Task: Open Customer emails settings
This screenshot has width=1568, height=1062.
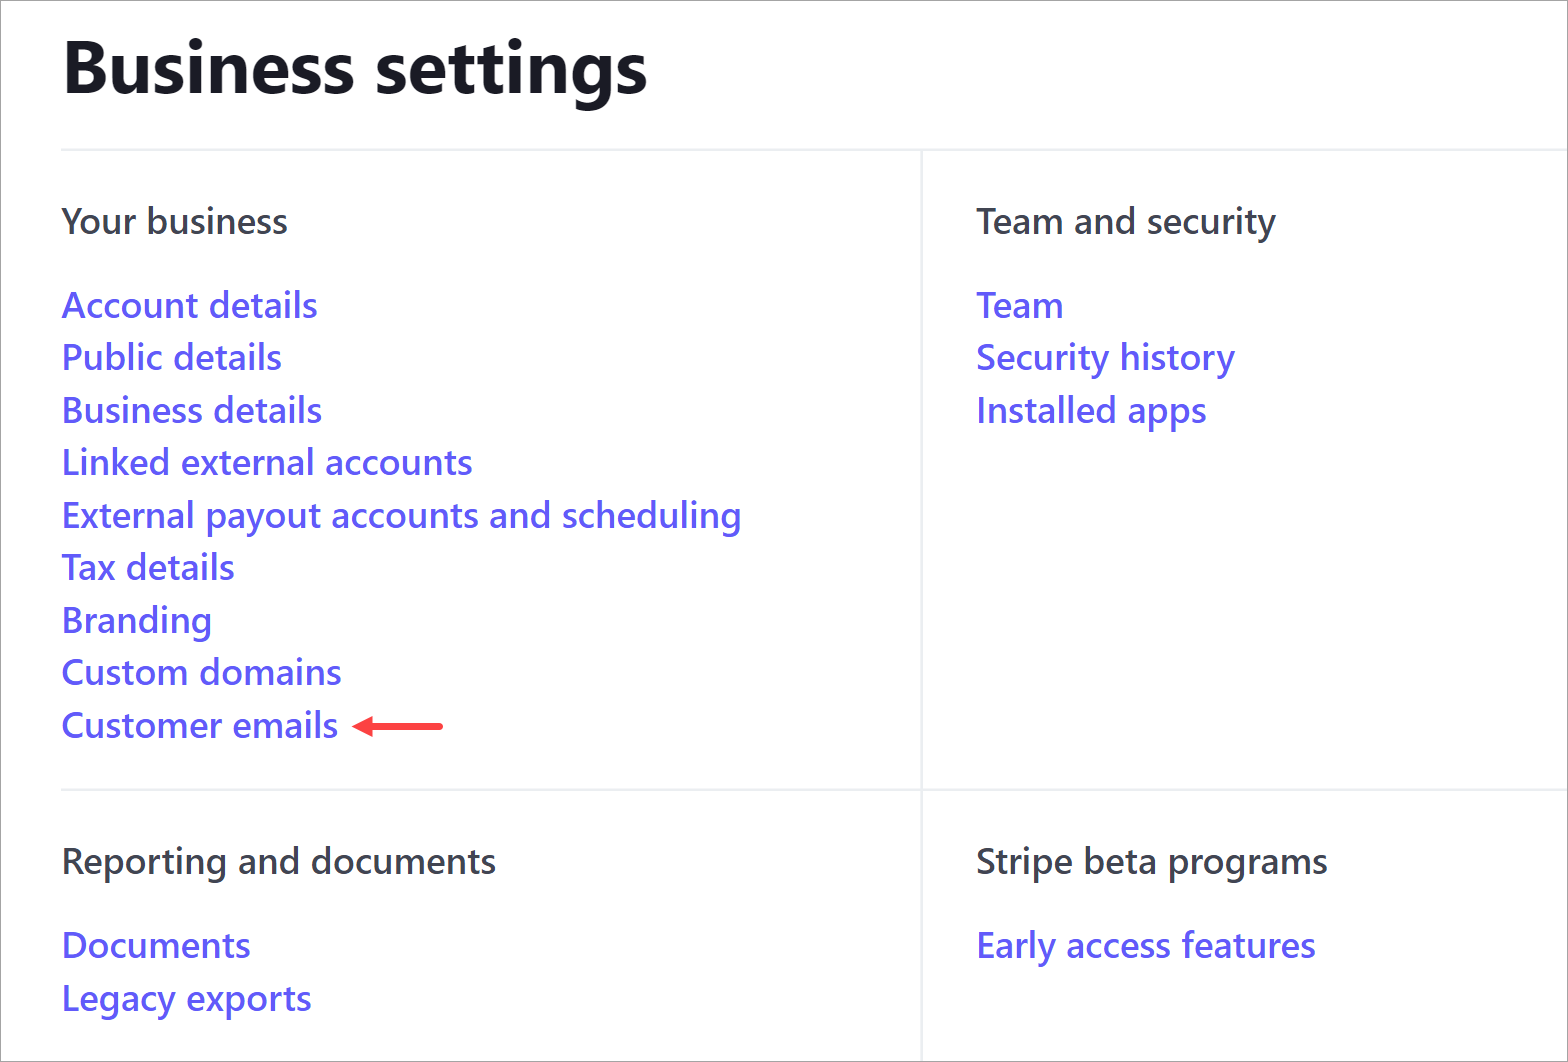Action: 200,726
